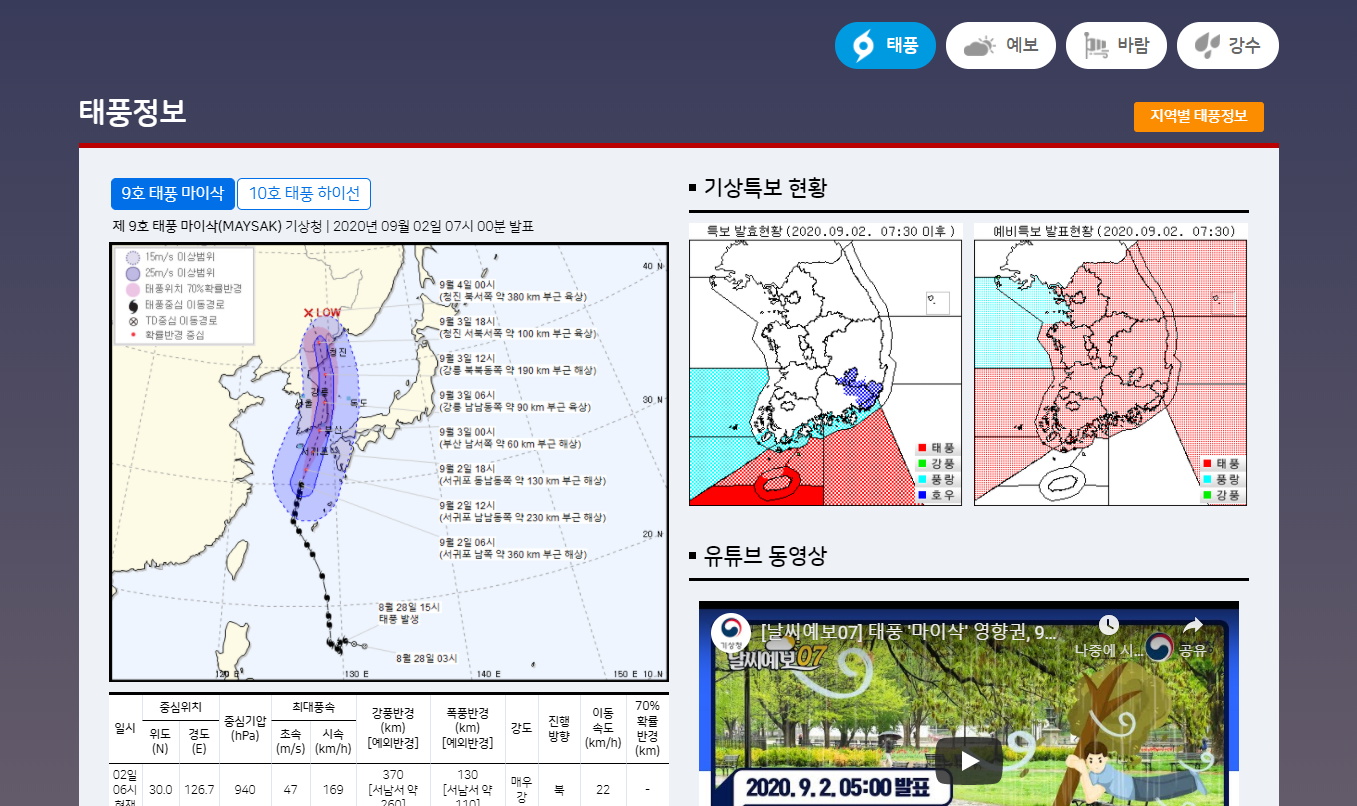Click the wind flag icon in 바람 button

coord(1097,46)
